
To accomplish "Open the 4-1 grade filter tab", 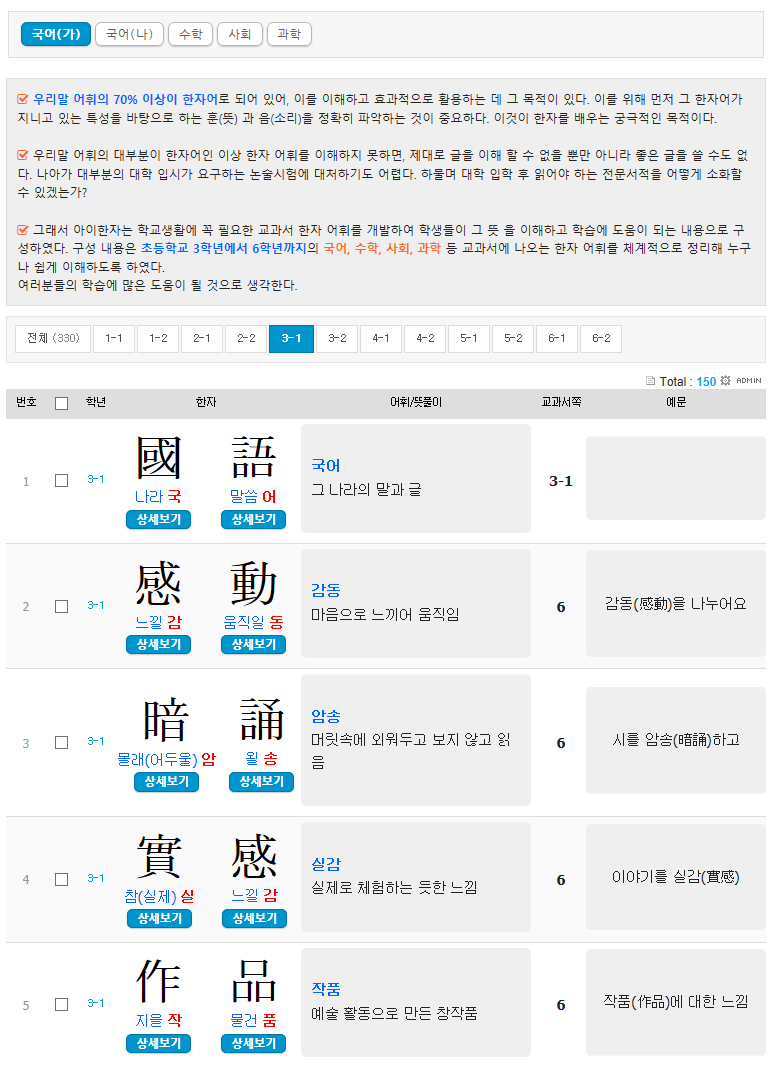I will pos(381,339).
